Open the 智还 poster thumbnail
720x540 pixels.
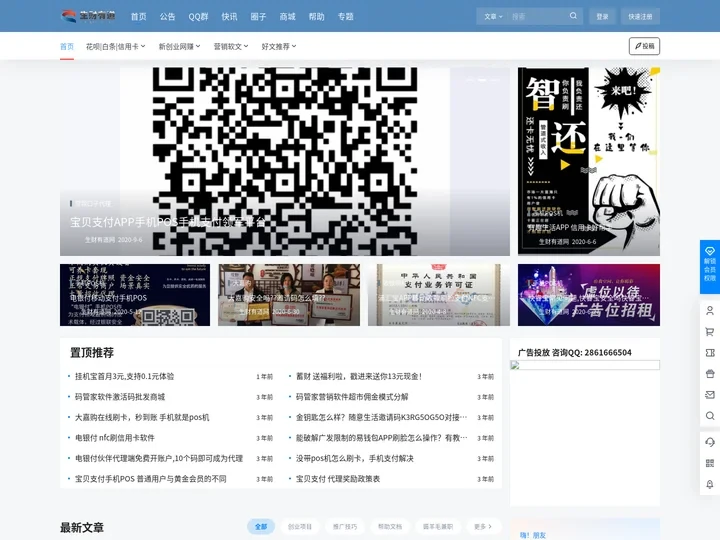(589, 161)
